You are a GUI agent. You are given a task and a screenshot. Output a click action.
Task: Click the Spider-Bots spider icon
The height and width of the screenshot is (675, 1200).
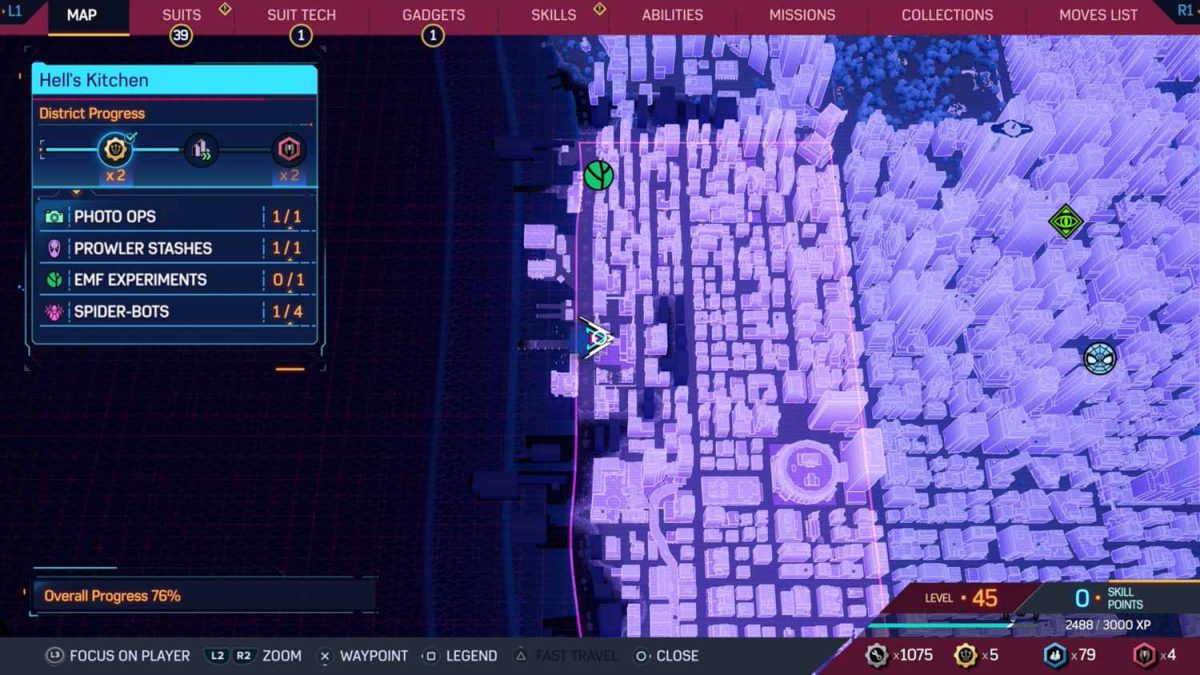(53, 312)
